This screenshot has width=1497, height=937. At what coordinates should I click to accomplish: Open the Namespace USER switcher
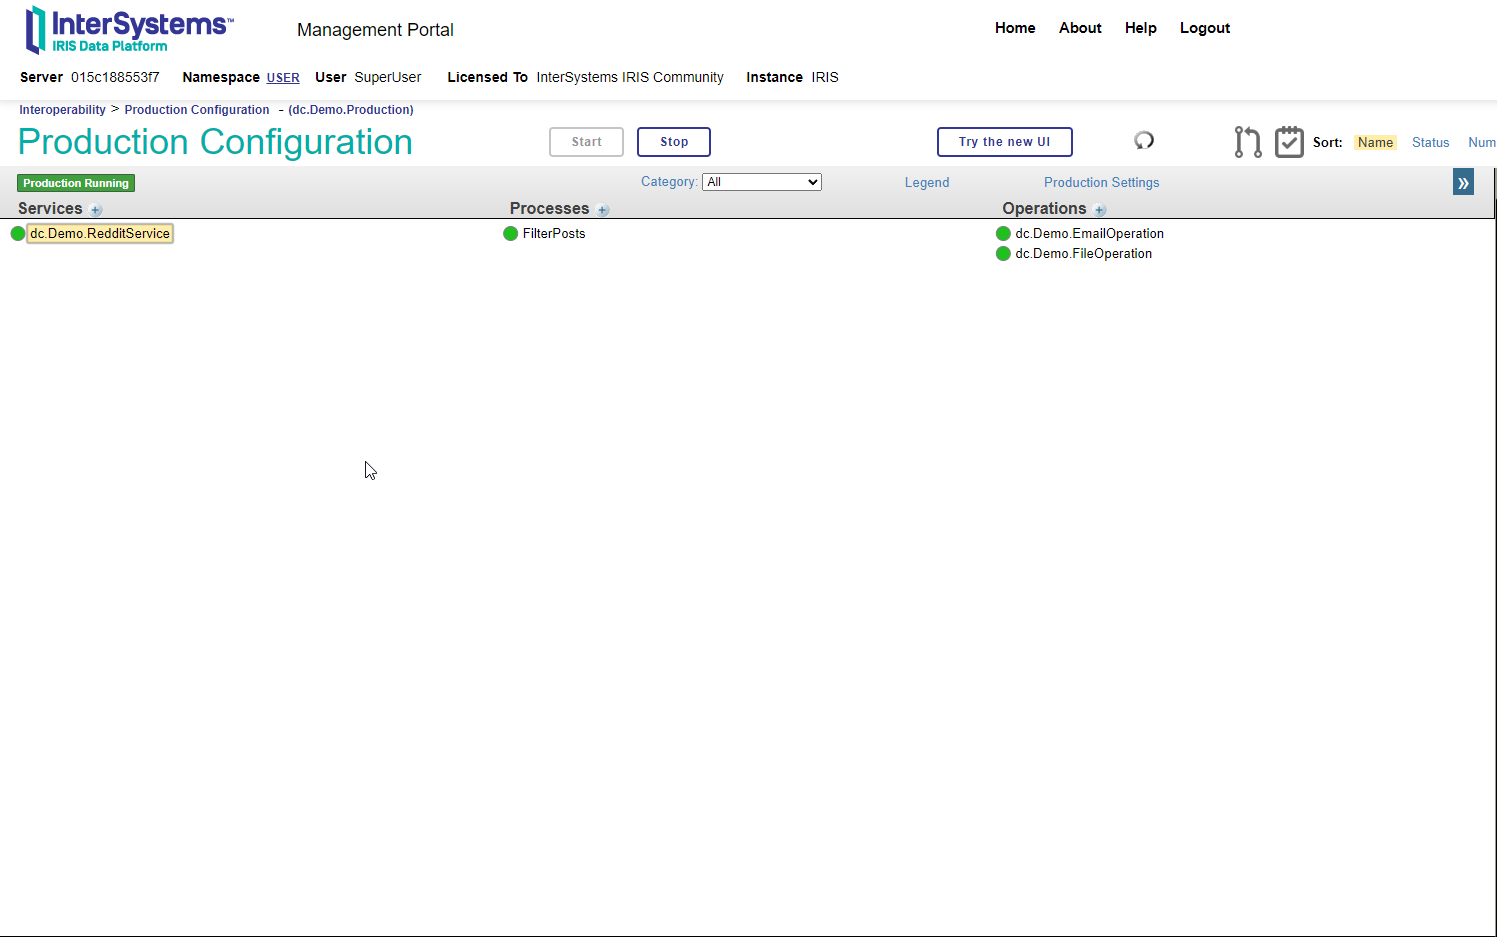(x=283, y=78)
